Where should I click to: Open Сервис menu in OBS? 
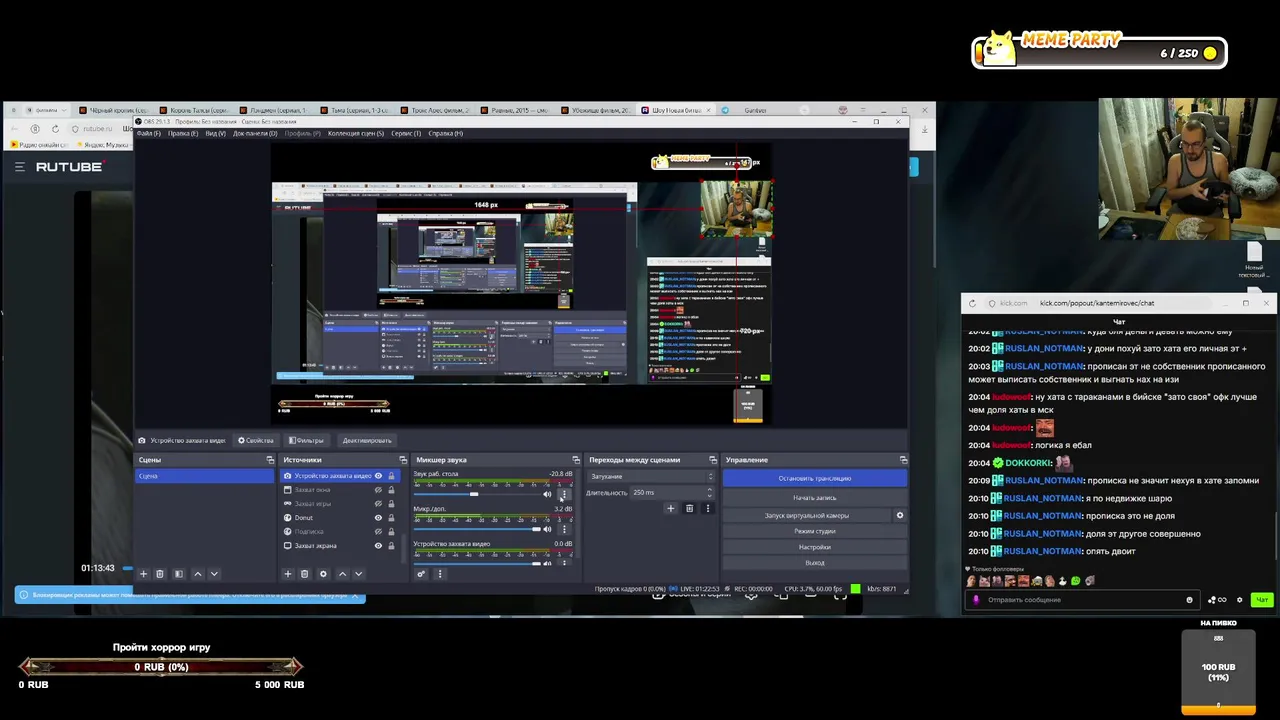click(406, 133)
